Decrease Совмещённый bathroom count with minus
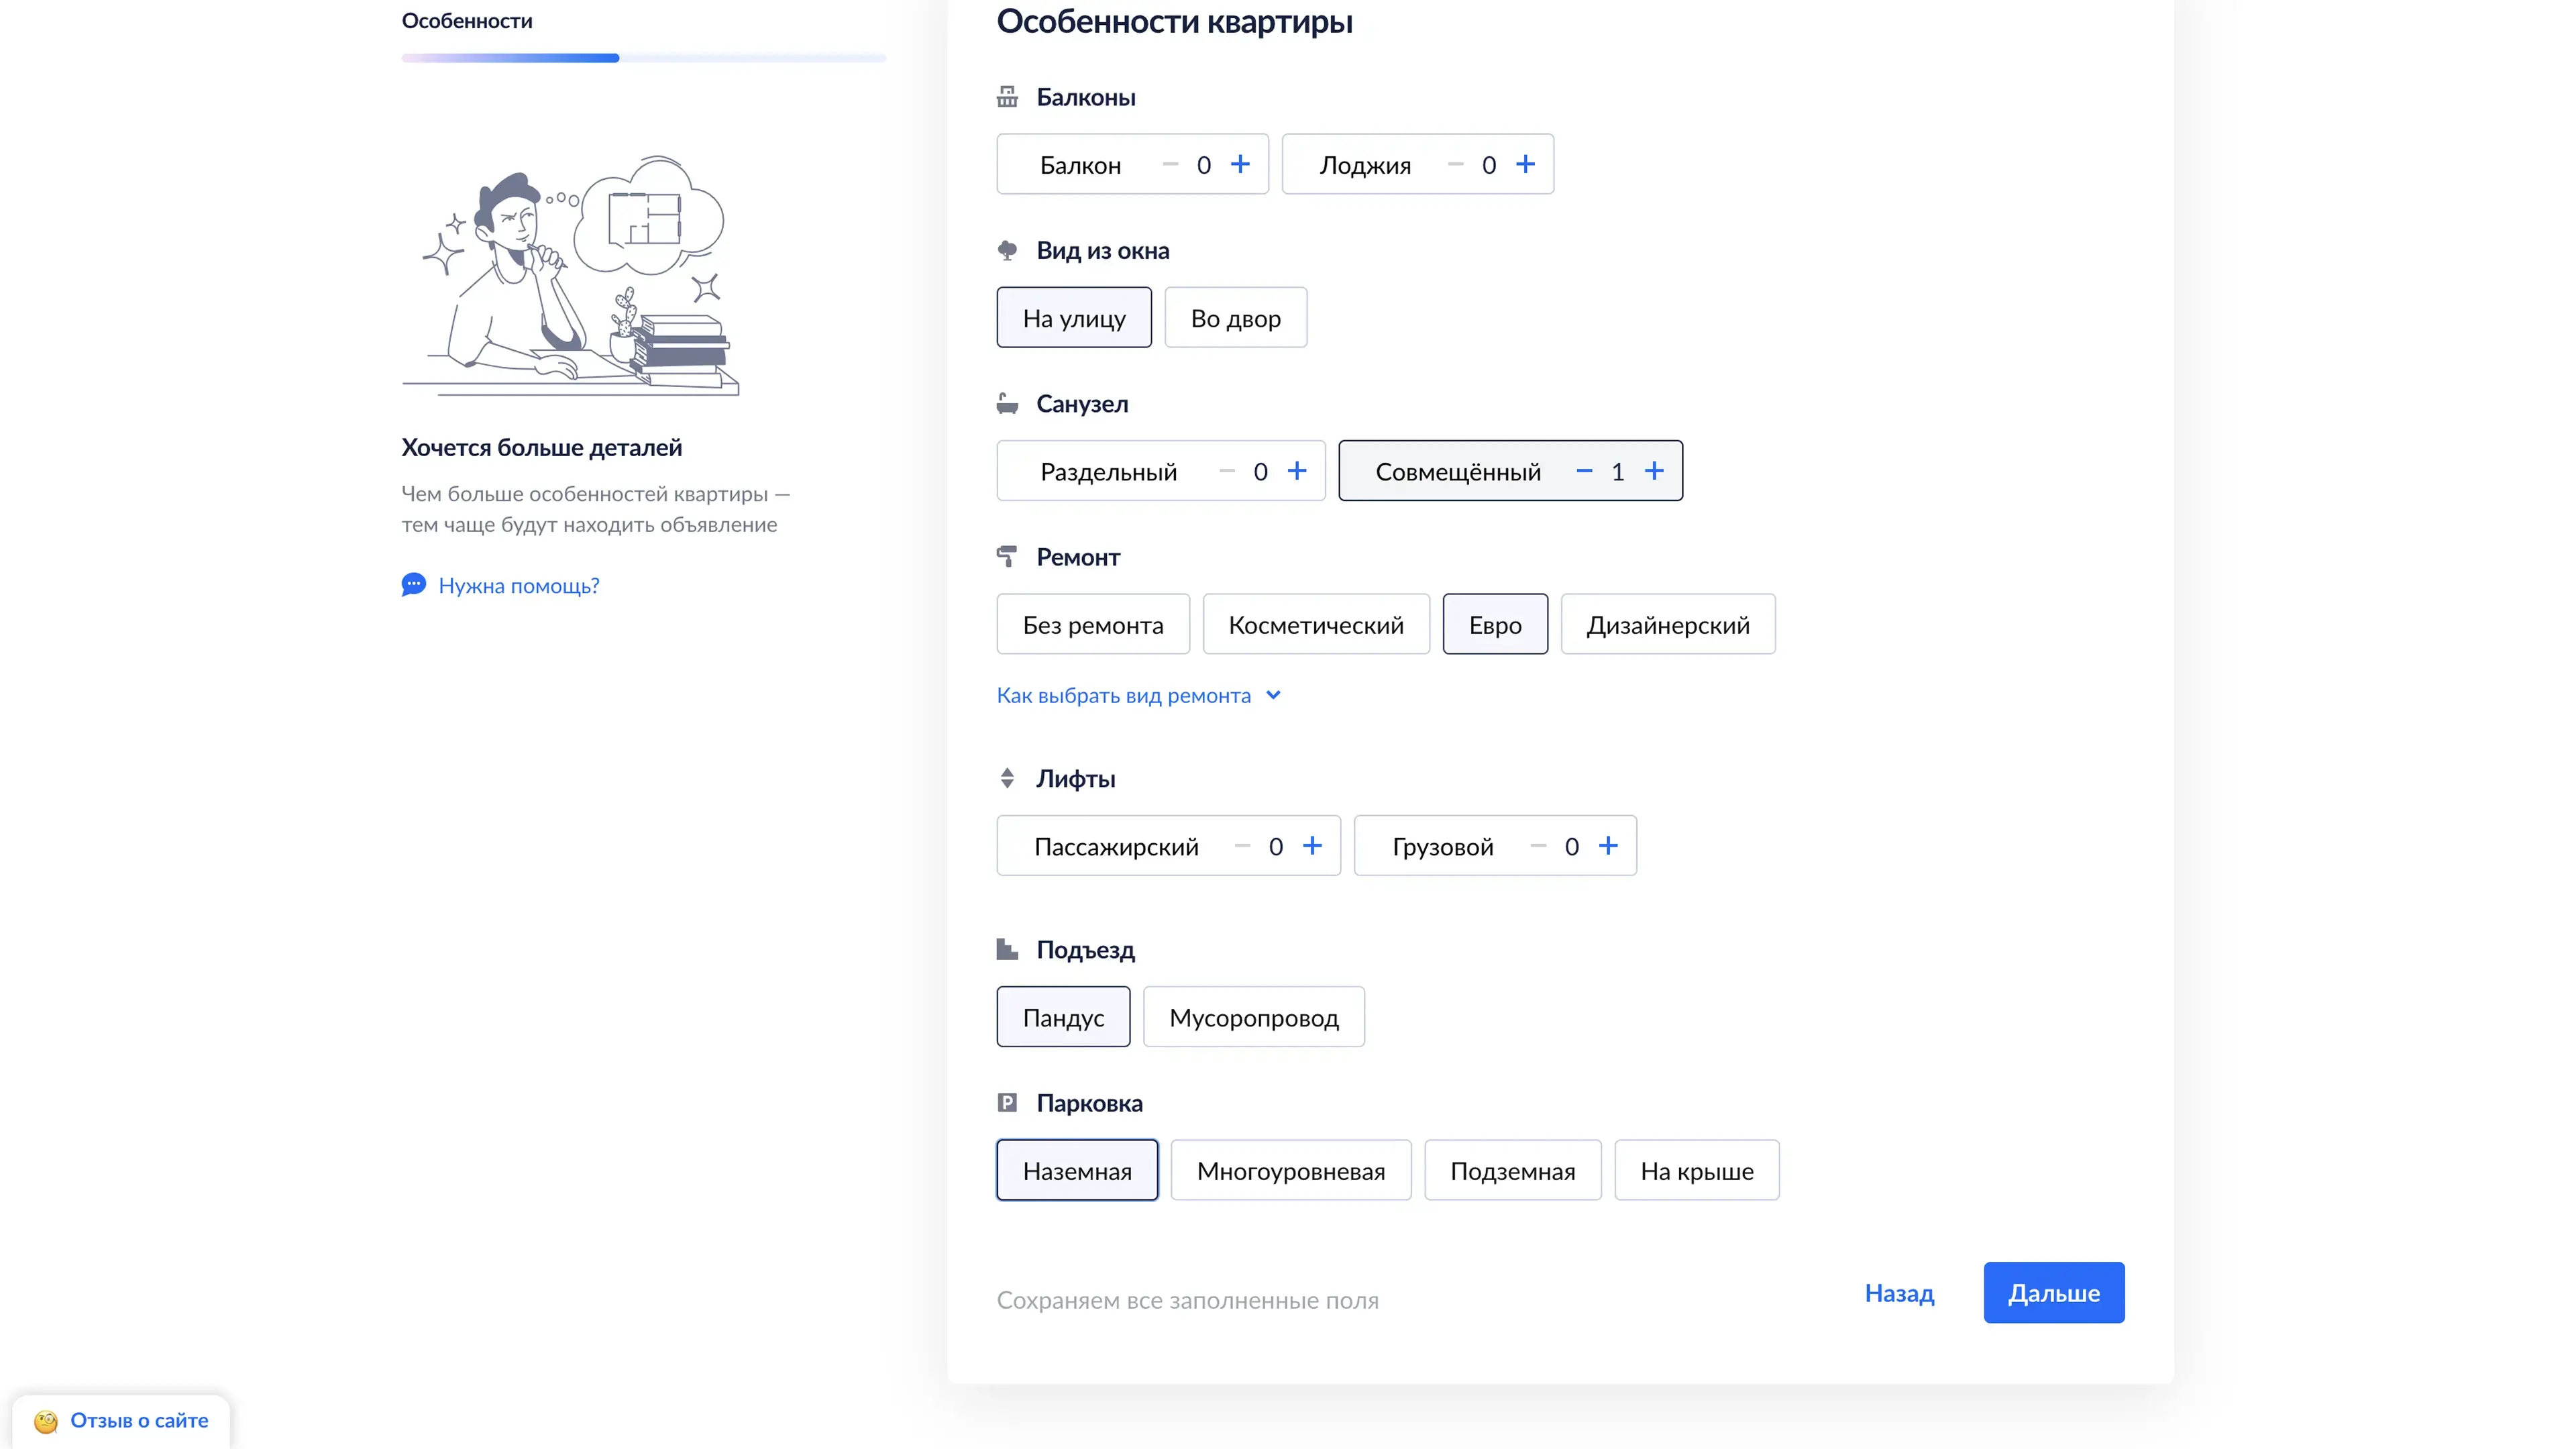 pyautogui.click(x=1584, y=471)
